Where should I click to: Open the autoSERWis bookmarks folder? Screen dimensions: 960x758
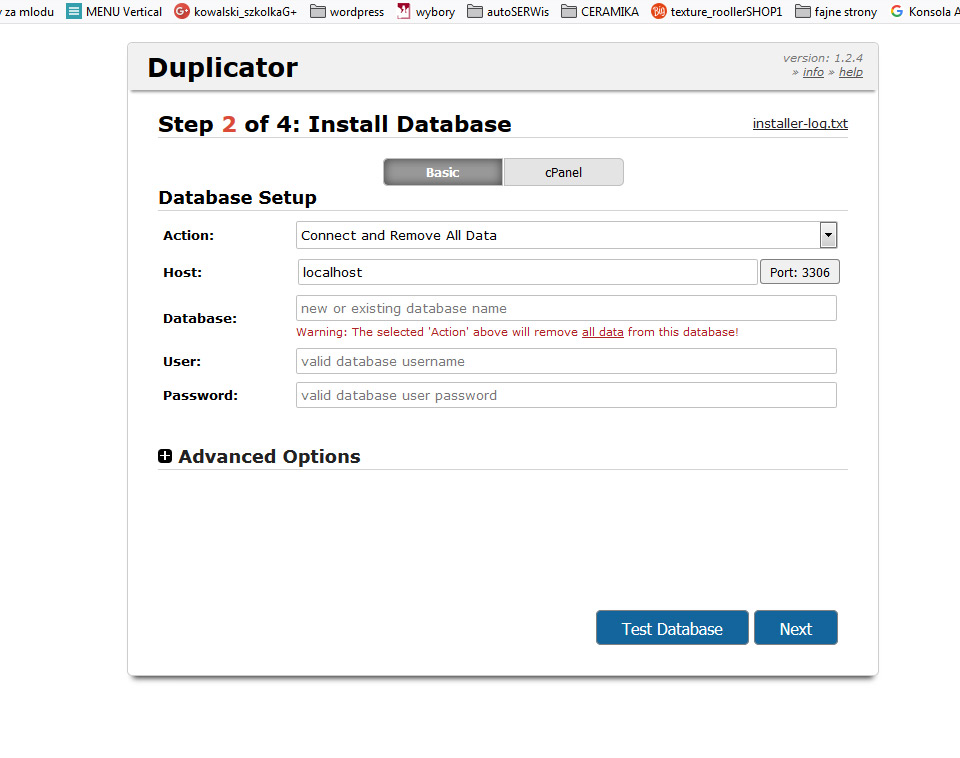pyautogui.click(x=508, y=12)
